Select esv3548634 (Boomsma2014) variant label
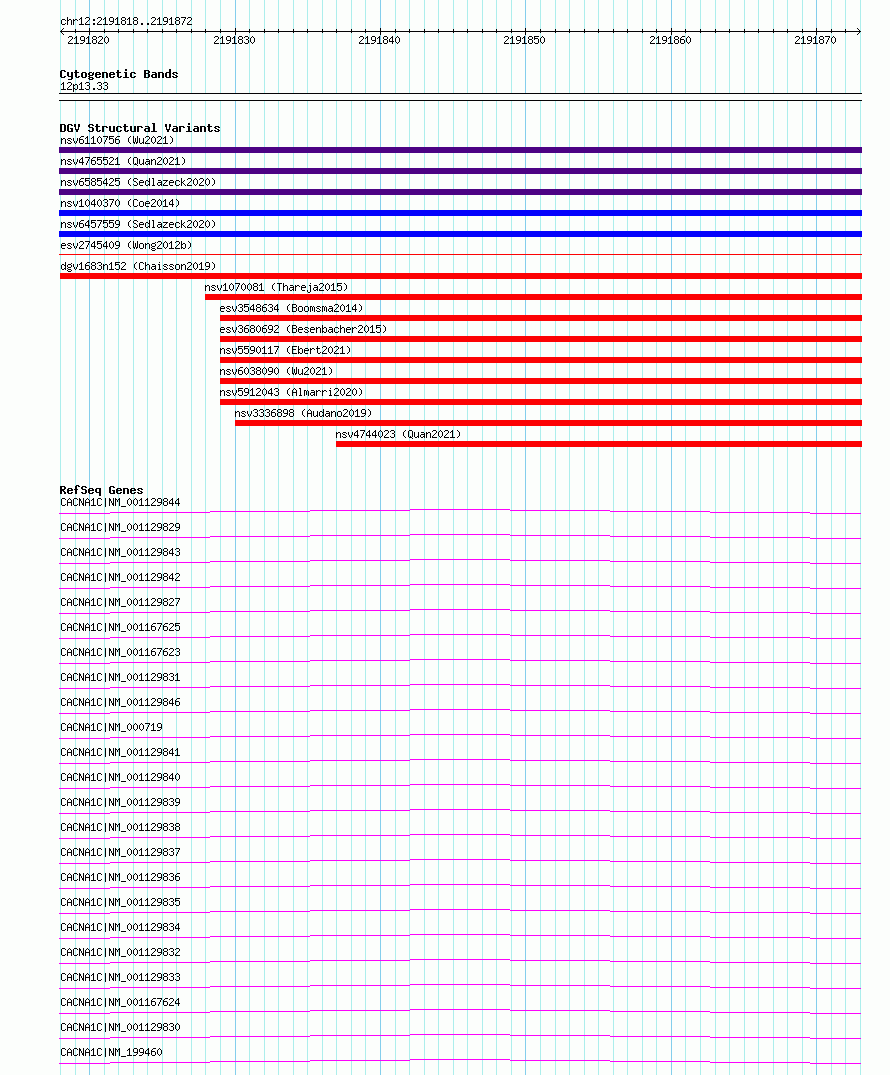This screenshot has width=890, height=1075. 291,309
